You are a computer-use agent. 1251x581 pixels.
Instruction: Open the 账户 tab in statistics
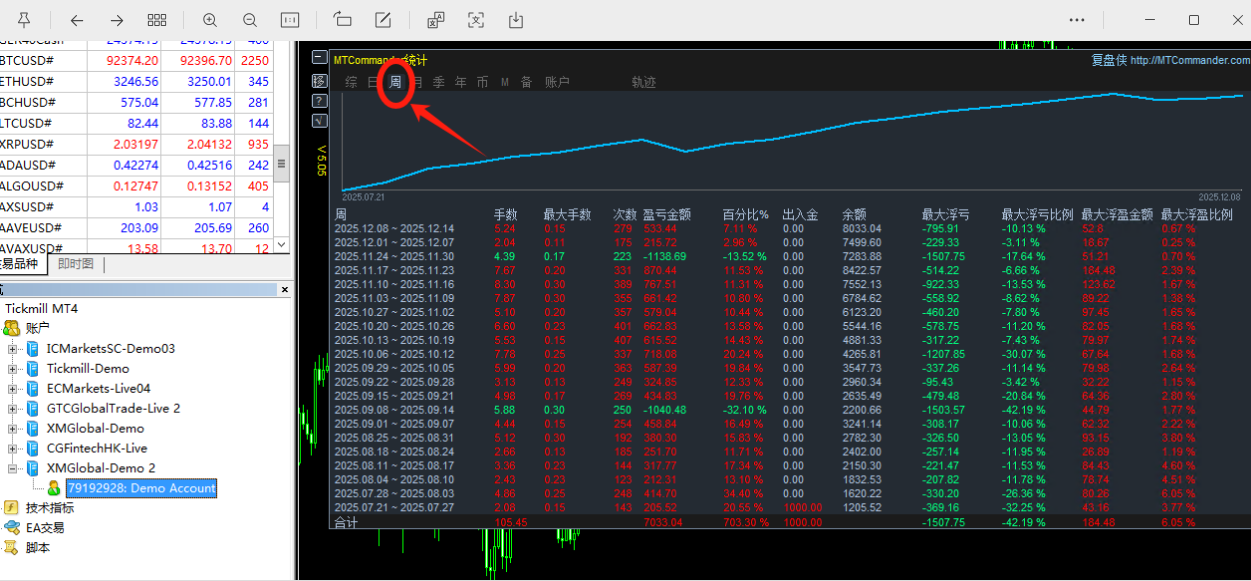coord(557,82)
